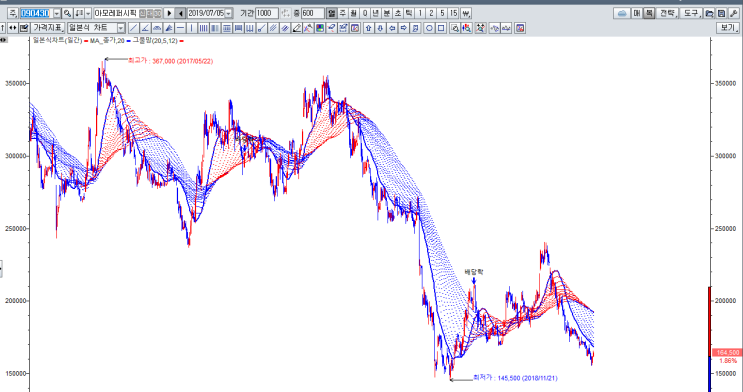Select the square shape tool
Screen dimensions: 743x392
(441, 28)
